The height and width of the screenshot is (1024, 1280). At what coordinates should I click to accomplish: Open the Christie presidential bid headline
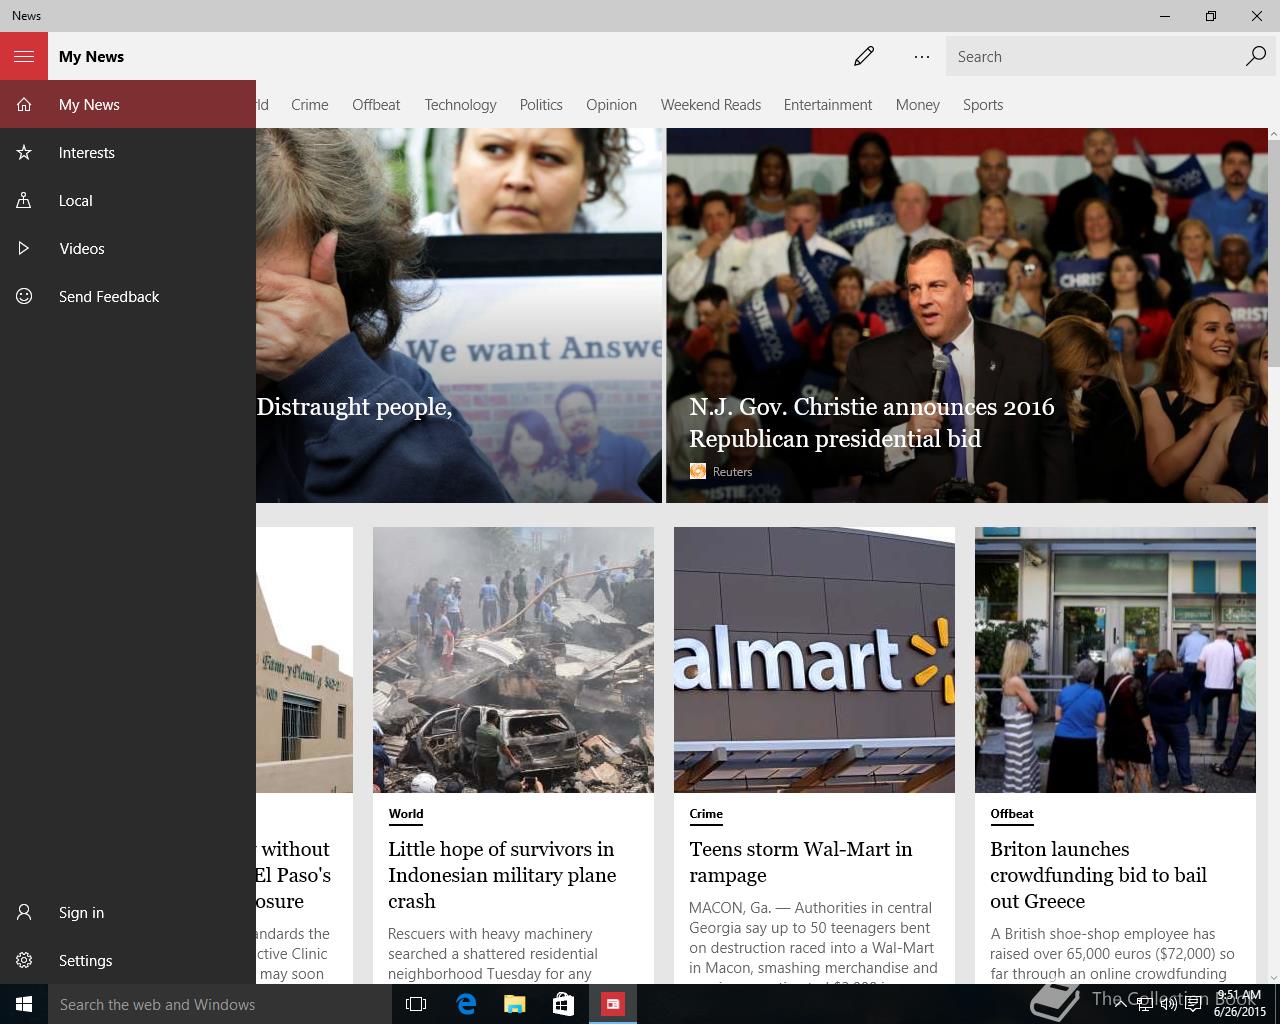[871, 422]
